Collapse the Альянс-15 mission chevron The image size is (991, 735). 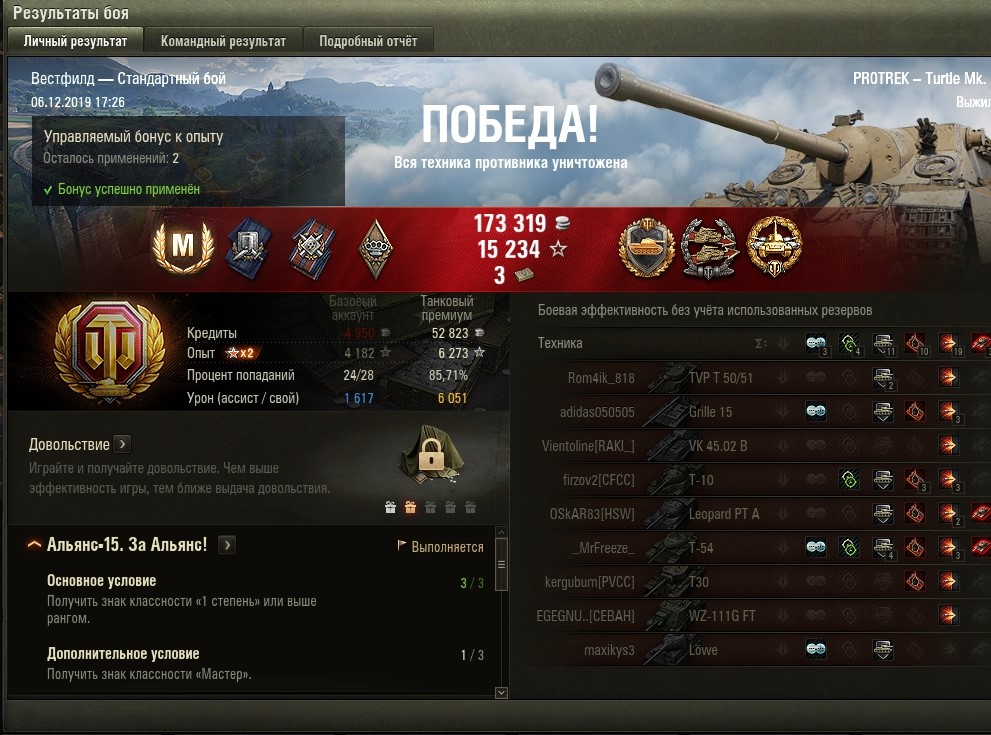click(34, 544)
